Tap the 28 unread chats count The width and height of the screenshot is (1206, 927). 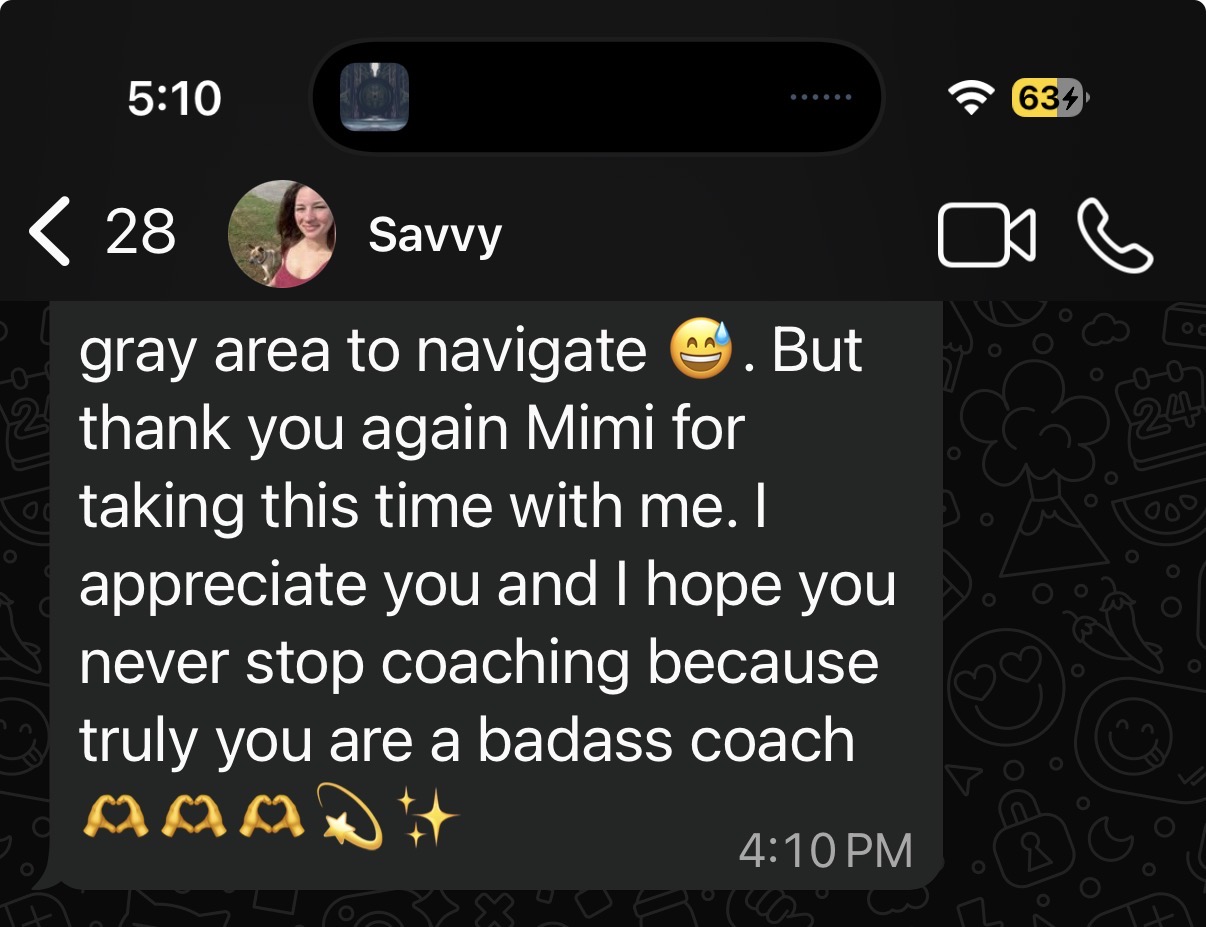click(x=140, y=232)
